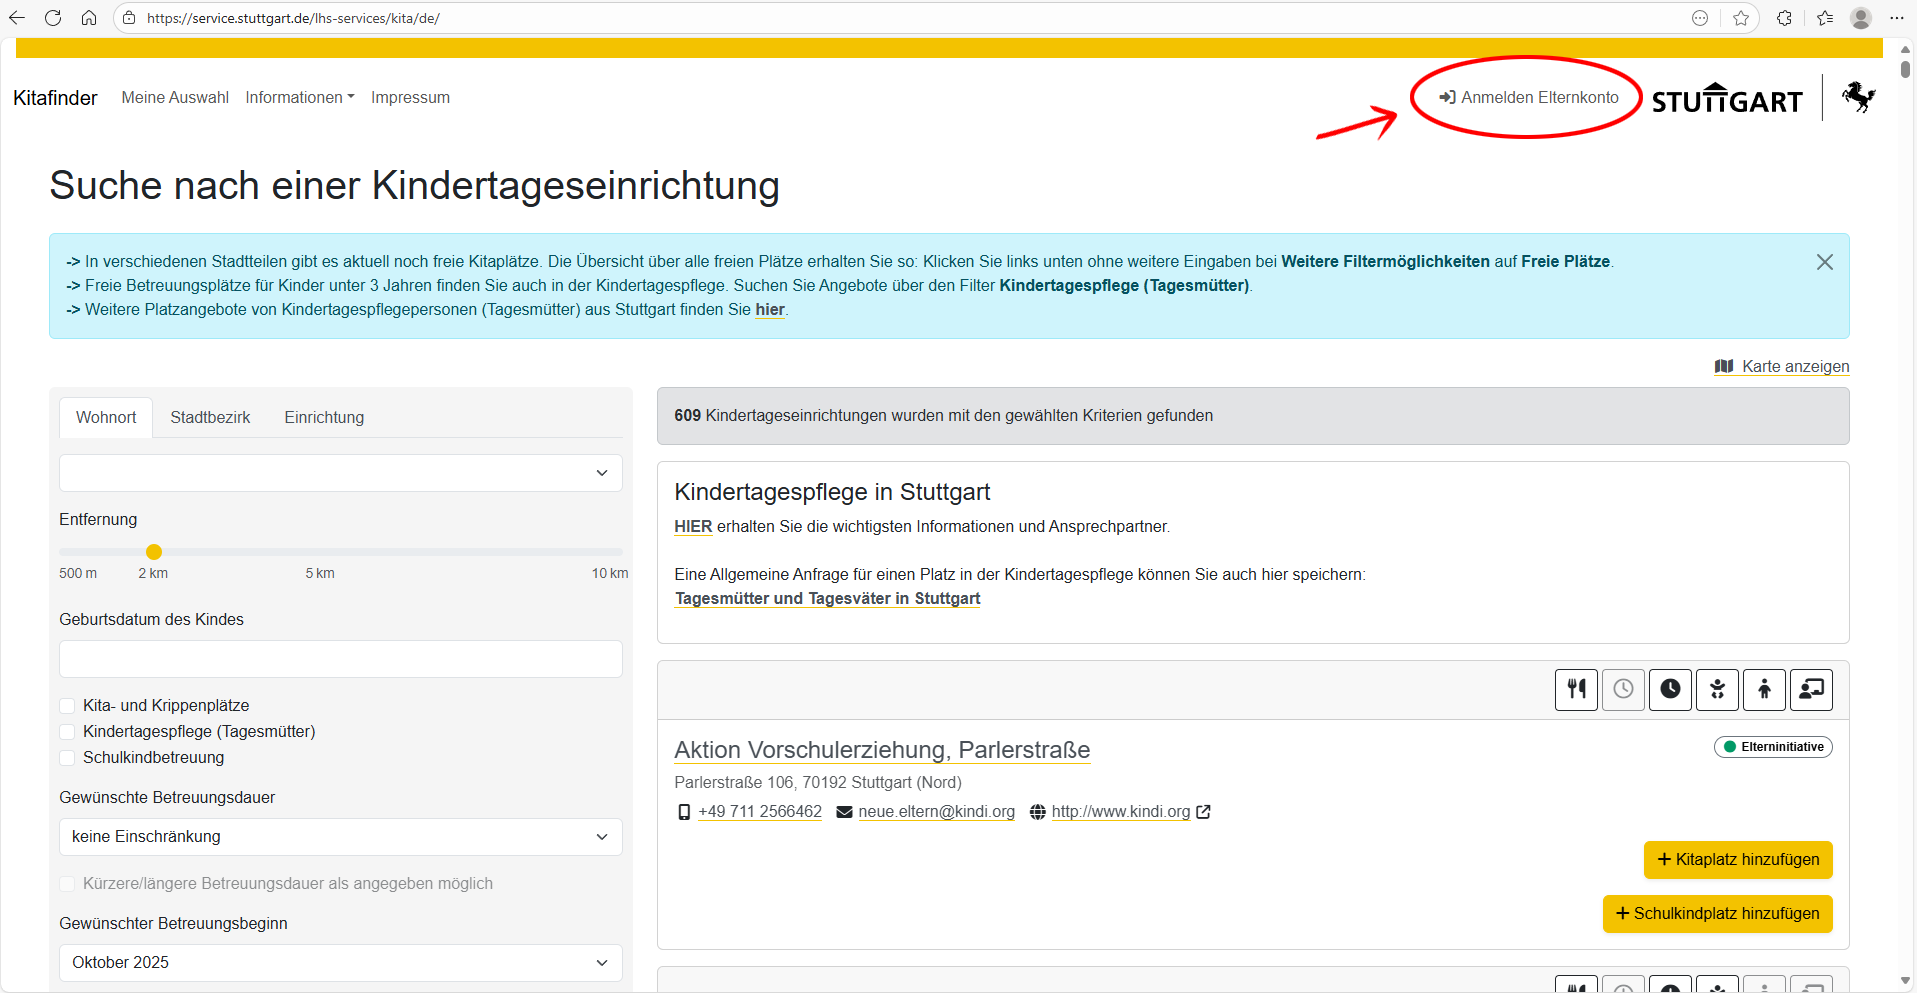Open the Oktober 2025 start date dropdown
Image resolution: width=1917 pixels, height=993 pixels.
[340, 962]
